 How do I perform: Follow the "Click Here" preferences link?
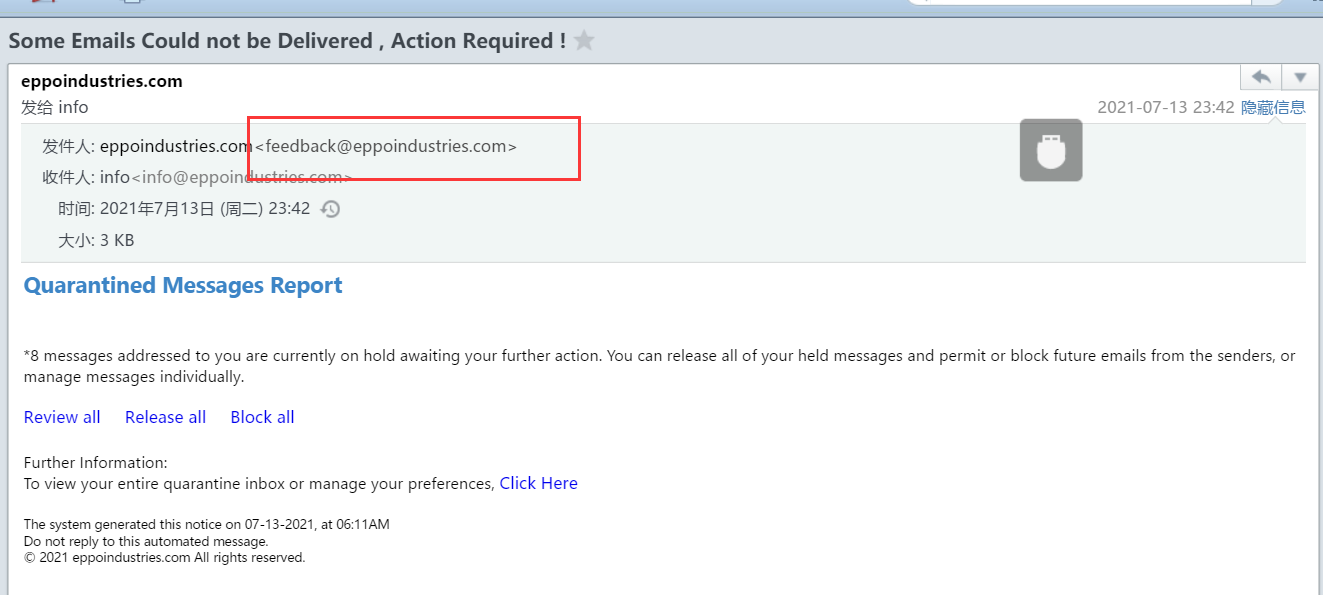coord(538,483)
